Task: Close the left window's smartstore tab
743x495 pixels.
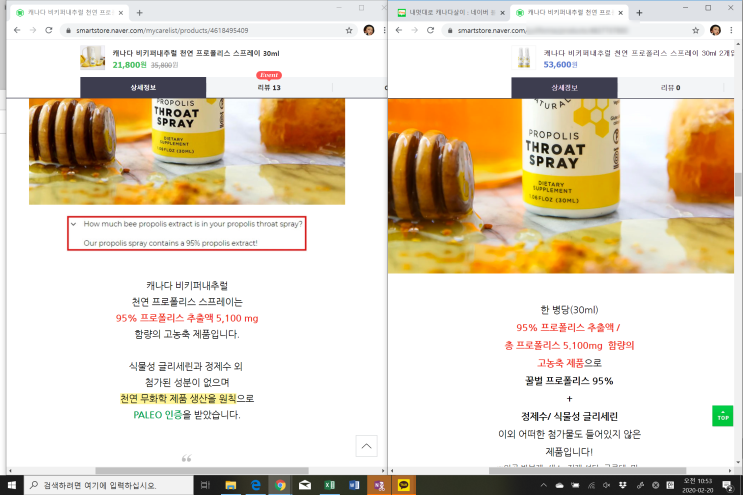Action: (x=121, y=13)
